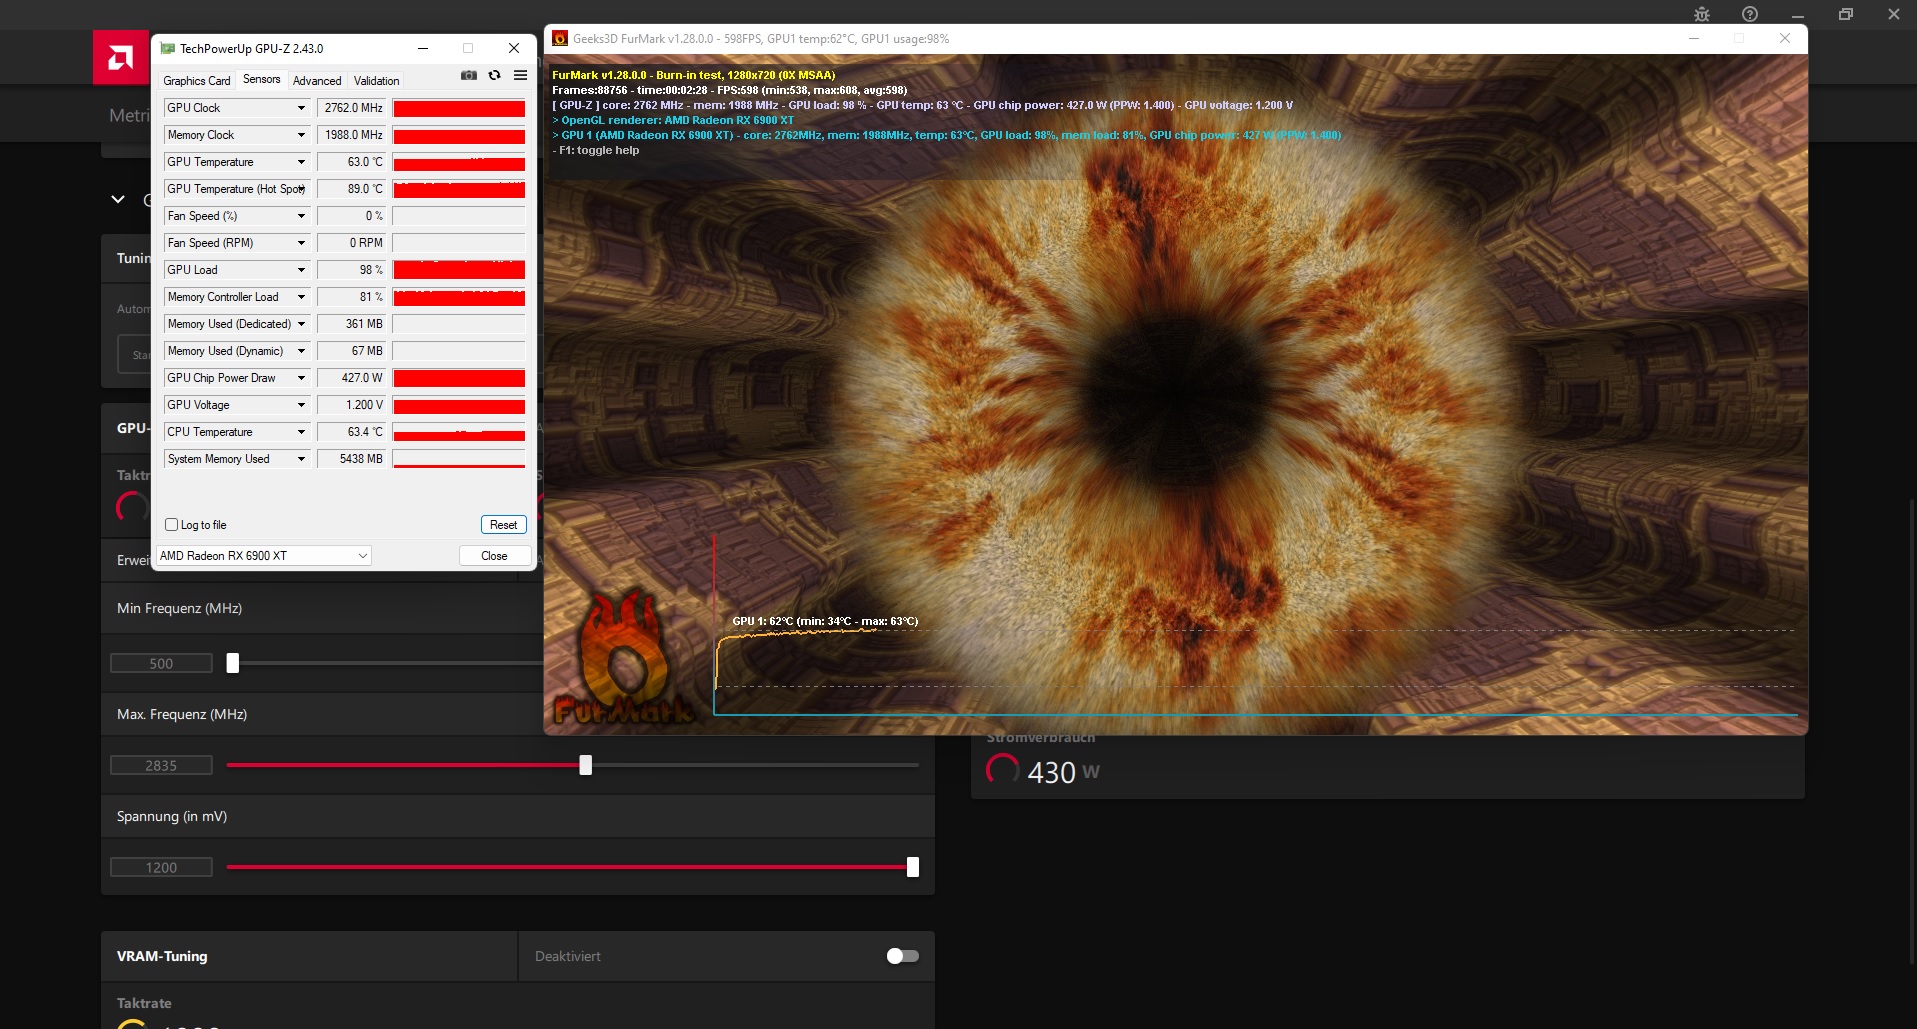This screenshot has width=1917, height=1029.
Task: Open the Fan Speed (%) sensor dropdown
Action: [x=300, y=216]
